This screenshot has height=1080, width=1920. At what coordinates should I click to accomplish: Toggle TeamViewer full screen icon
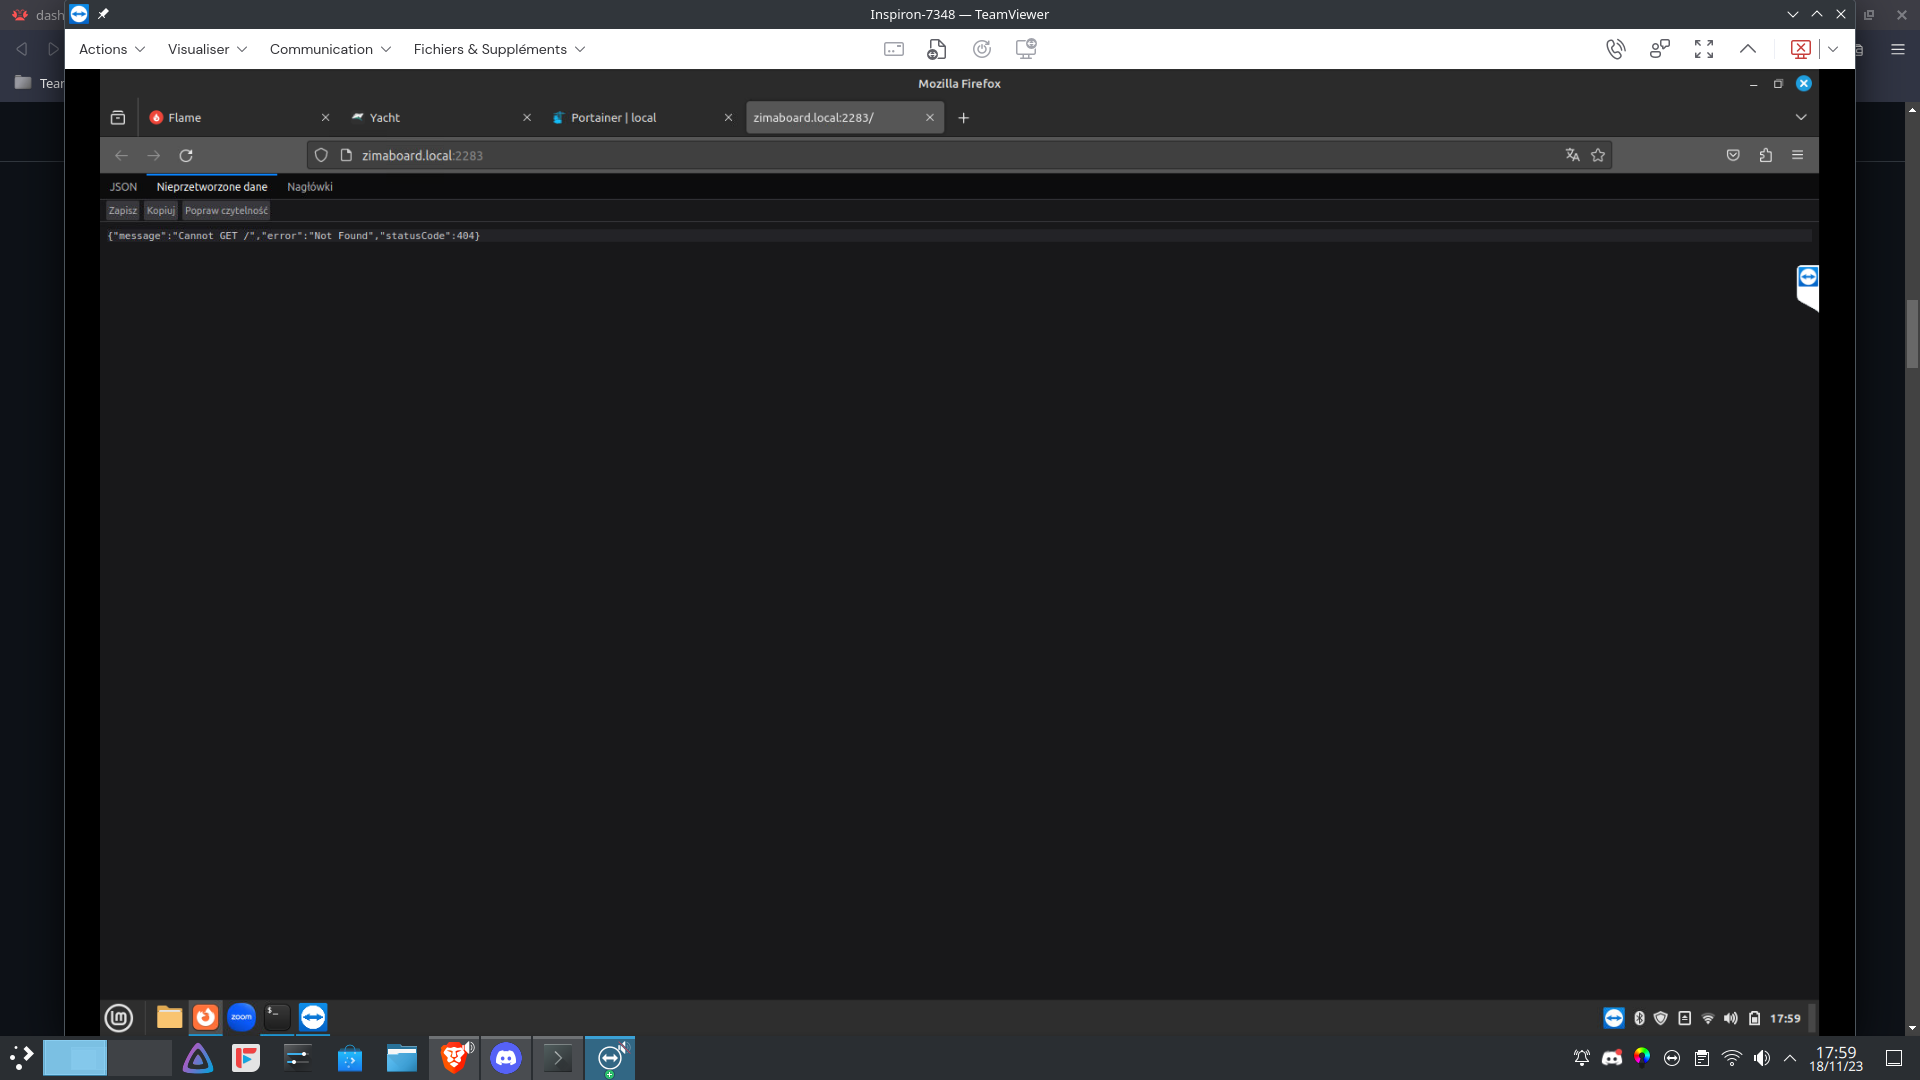[1704, 49]
